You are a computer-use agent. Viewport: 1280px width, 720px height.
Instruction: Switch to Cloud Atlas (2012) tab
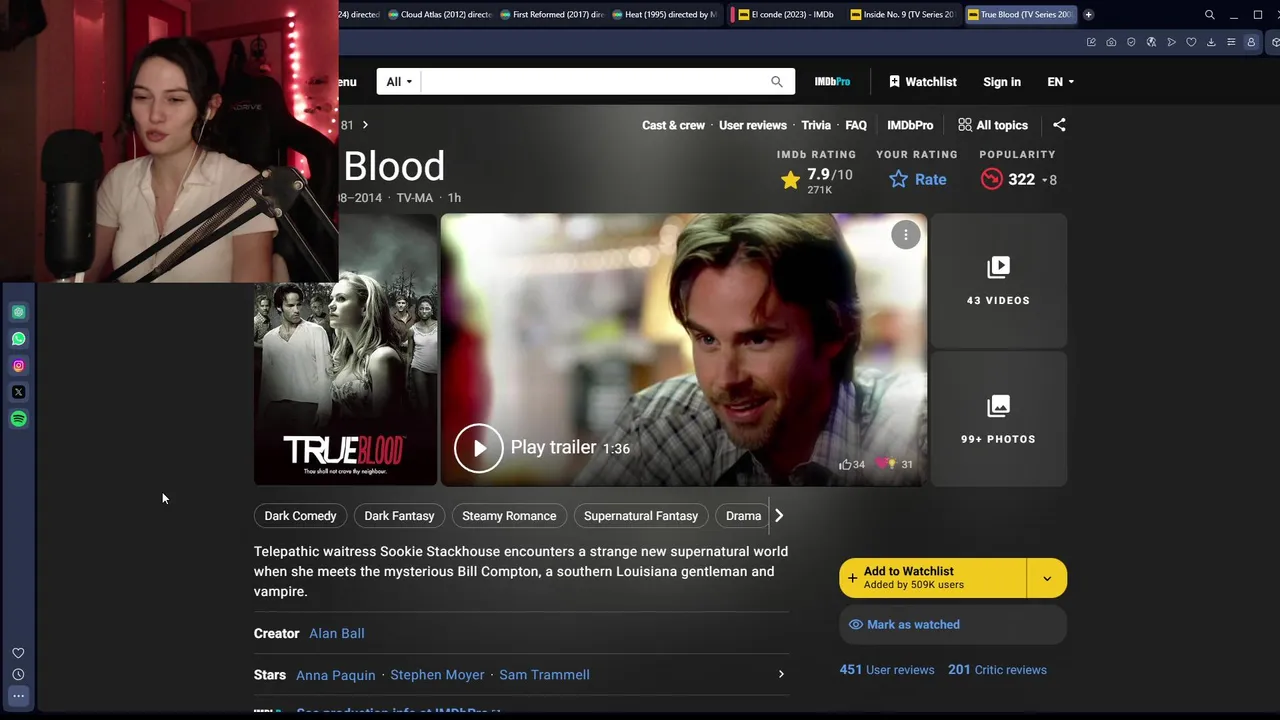pyautogui.click(x=440, y=15)
